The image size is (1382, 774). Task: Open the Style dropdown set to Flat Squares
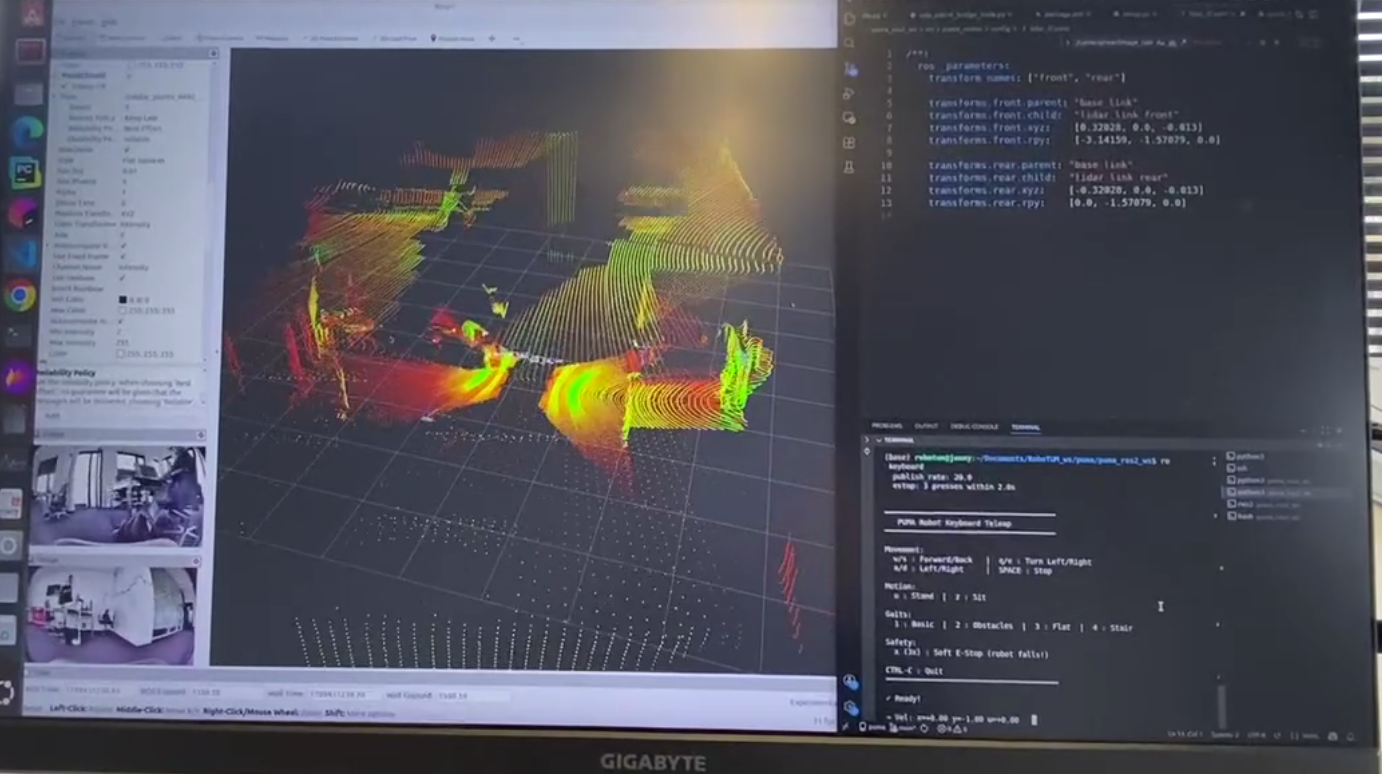click(x=148, y=161)
